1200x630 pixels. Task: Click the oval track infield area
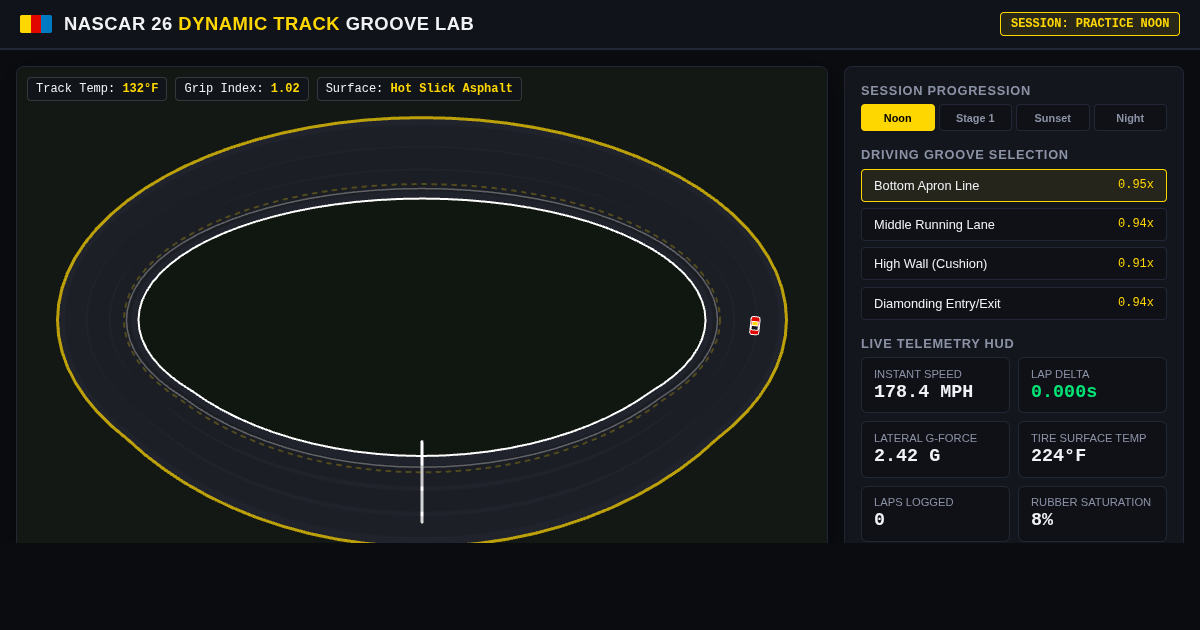click(x=422, y=325)
